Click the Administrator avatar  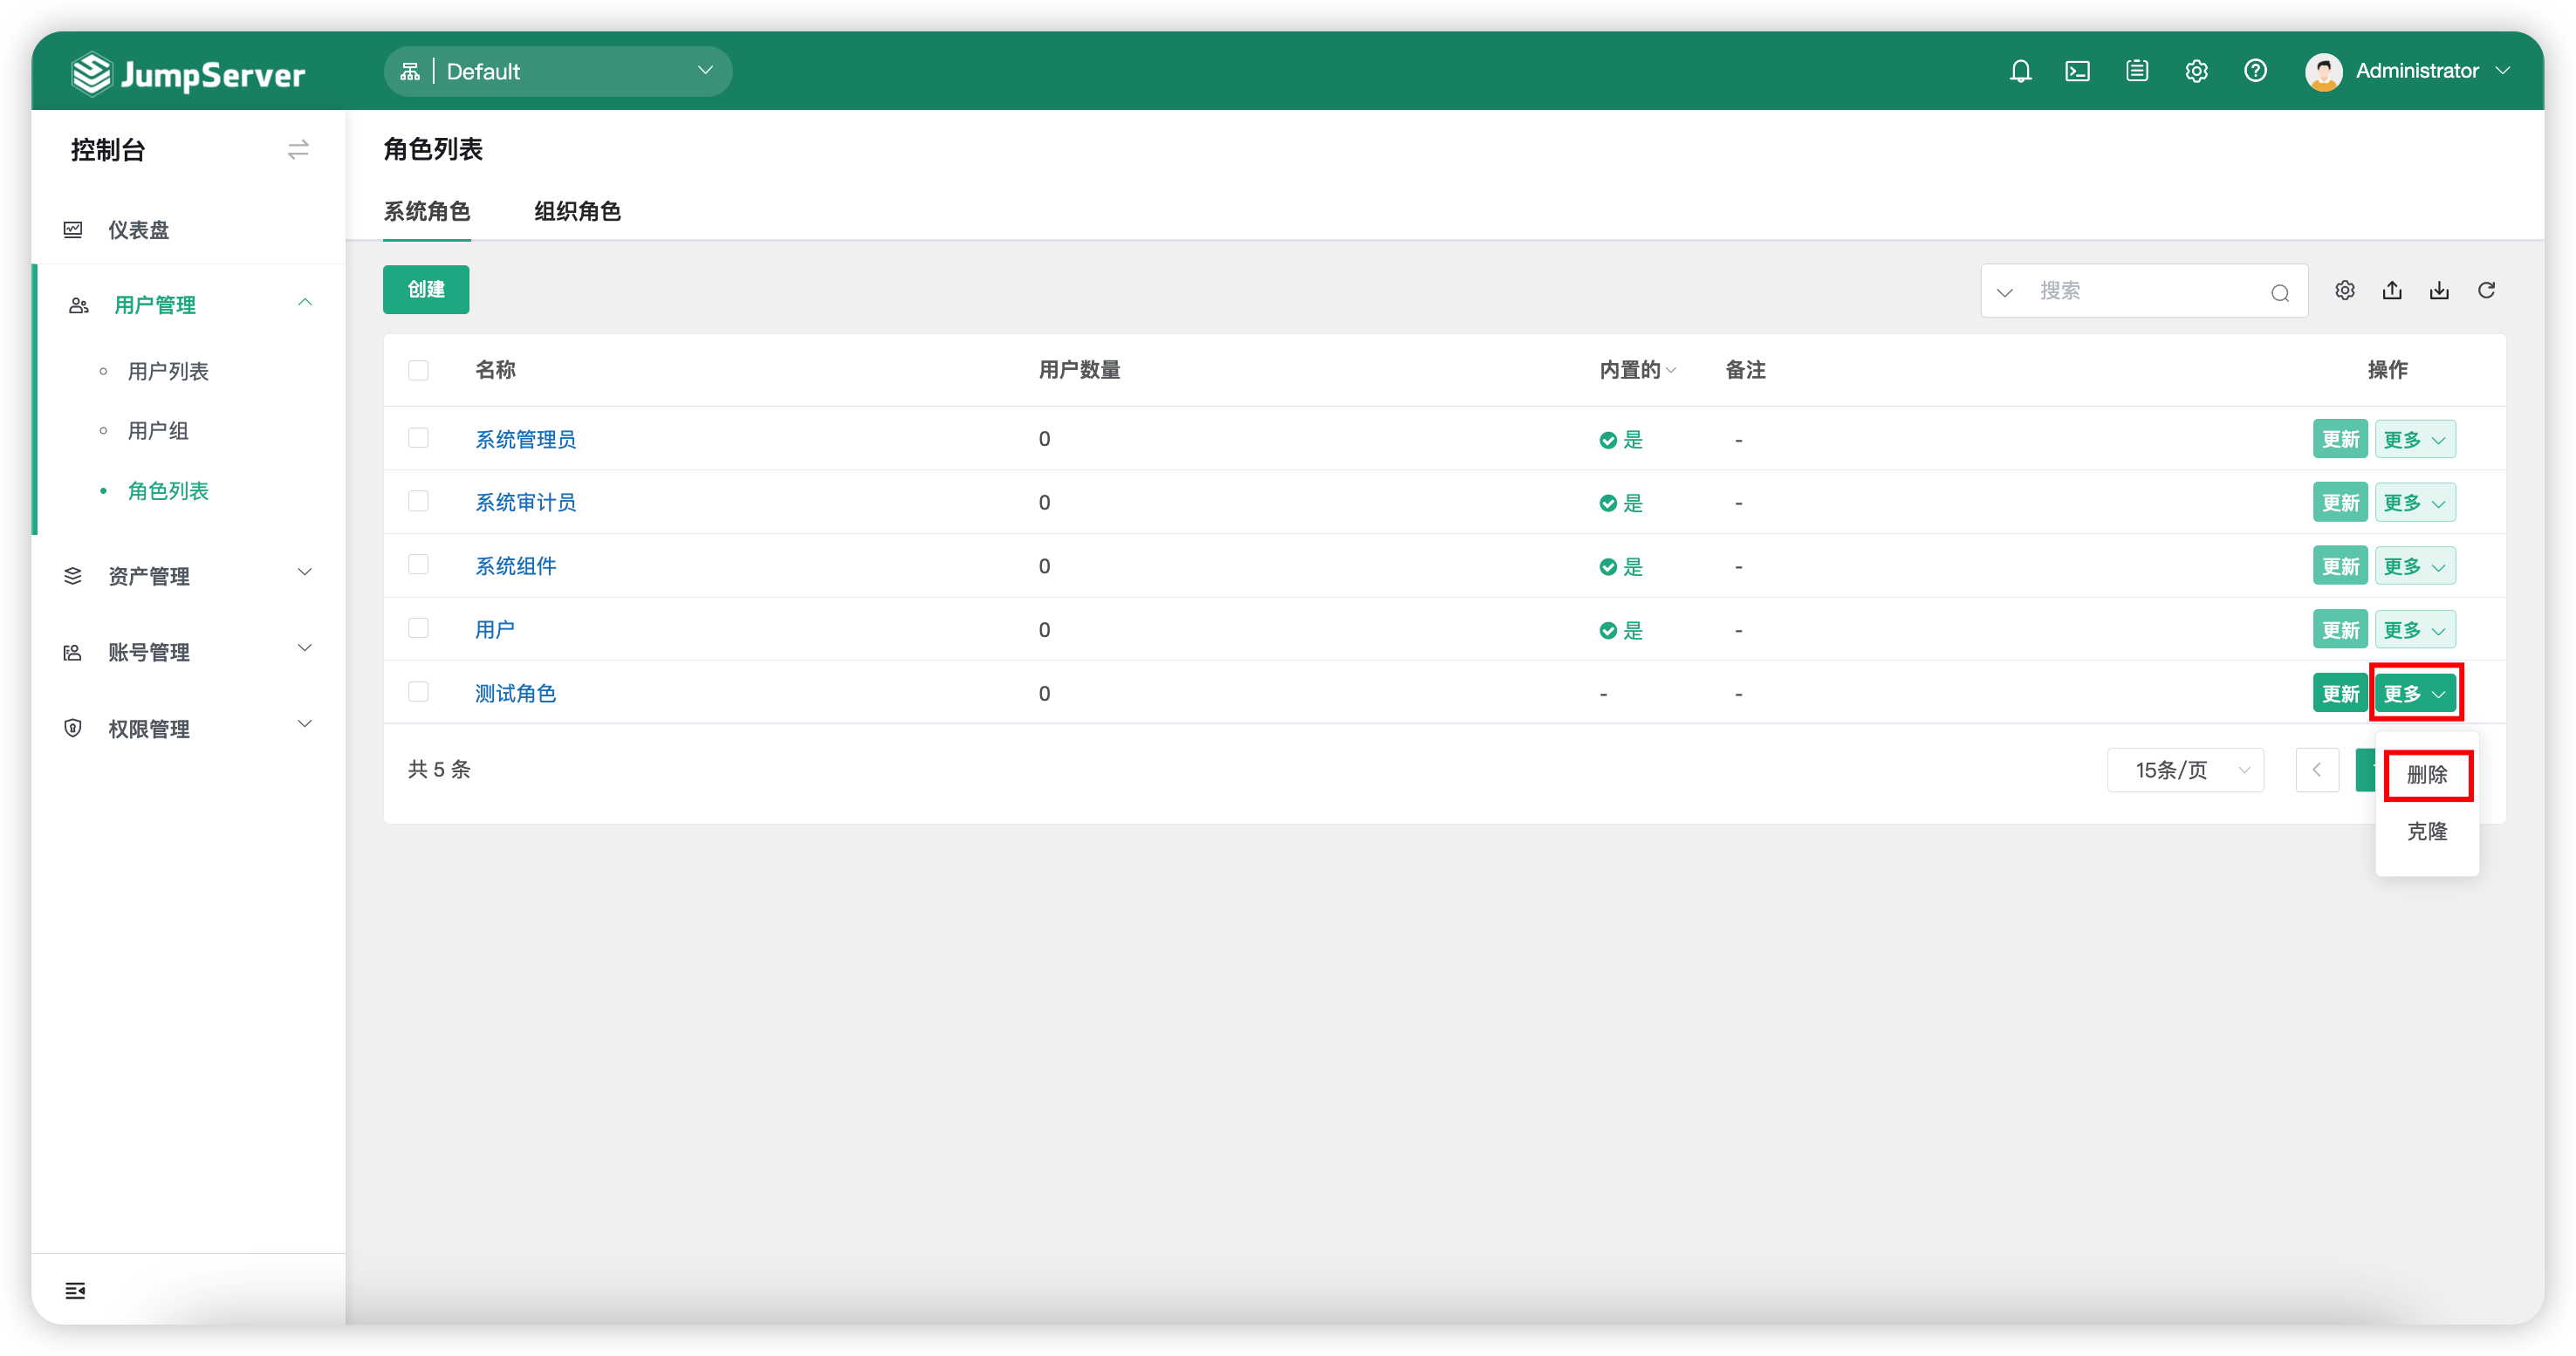point(2323,71)
